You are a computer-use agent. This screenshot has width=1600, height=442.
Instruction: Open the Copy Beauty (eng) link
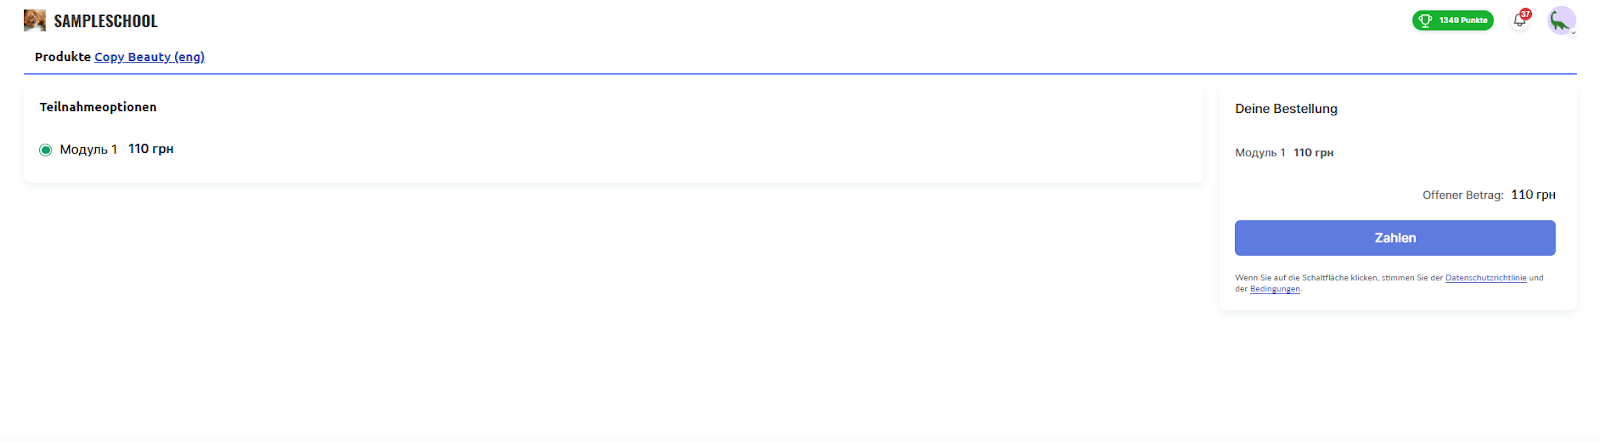149,57
